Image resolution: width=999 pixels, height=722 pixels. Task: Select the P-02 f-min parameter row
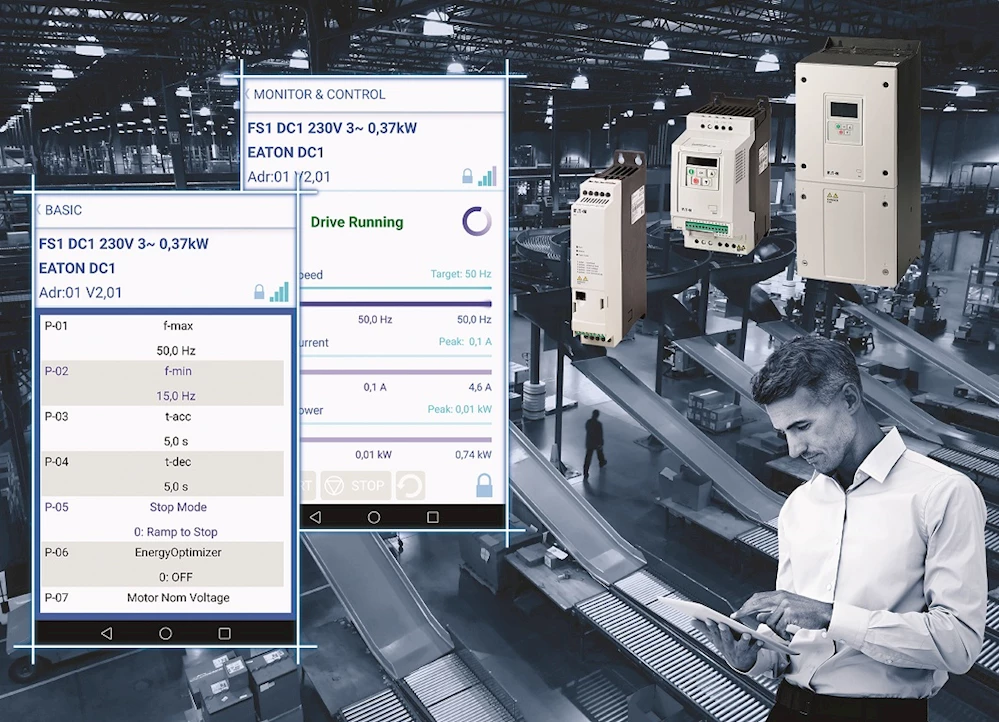tap(165, 383)
